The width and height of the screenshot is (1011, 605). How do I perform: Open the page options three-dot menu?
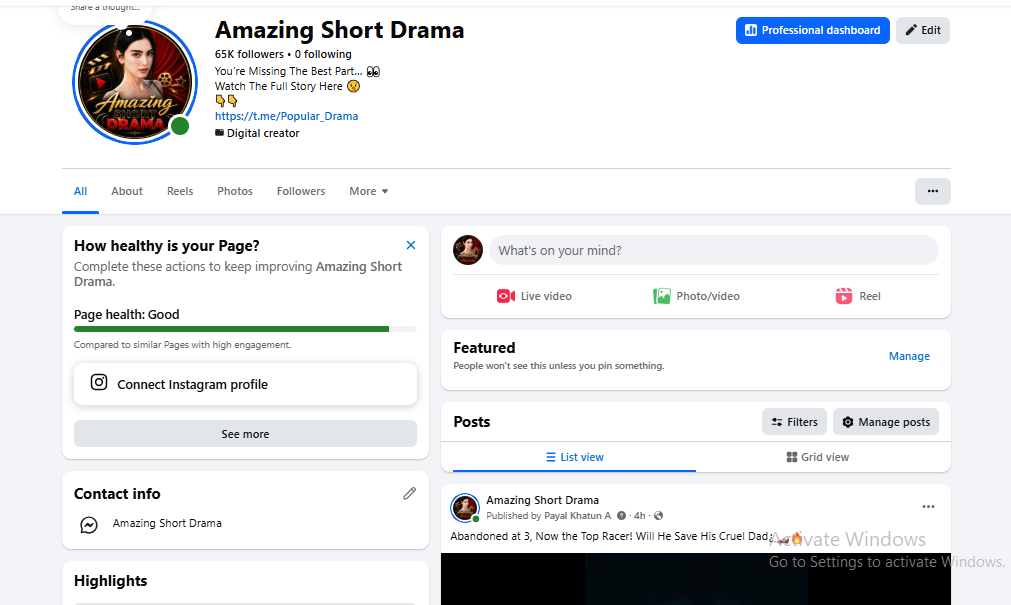pos(932,191)
